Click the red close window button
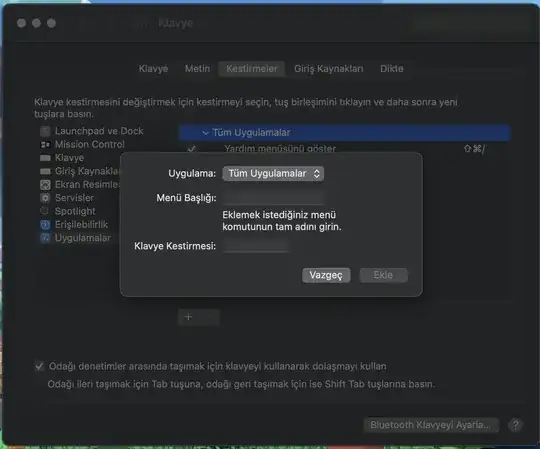 [x=21, y=23]
